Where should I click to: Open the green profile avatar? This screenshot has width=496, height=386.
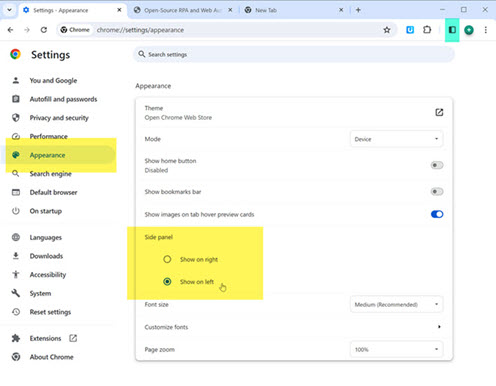(469, 30)
